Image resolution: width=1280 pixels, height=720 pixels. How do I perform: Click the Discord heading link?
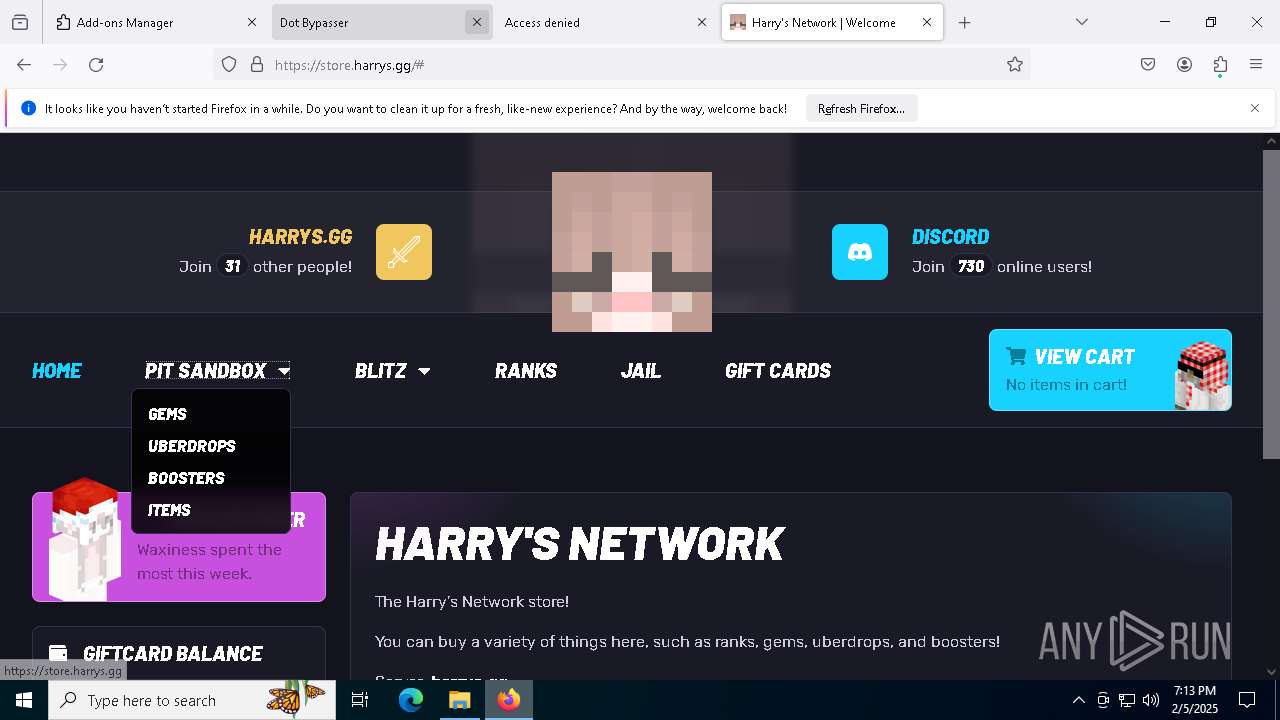(950, 237)
